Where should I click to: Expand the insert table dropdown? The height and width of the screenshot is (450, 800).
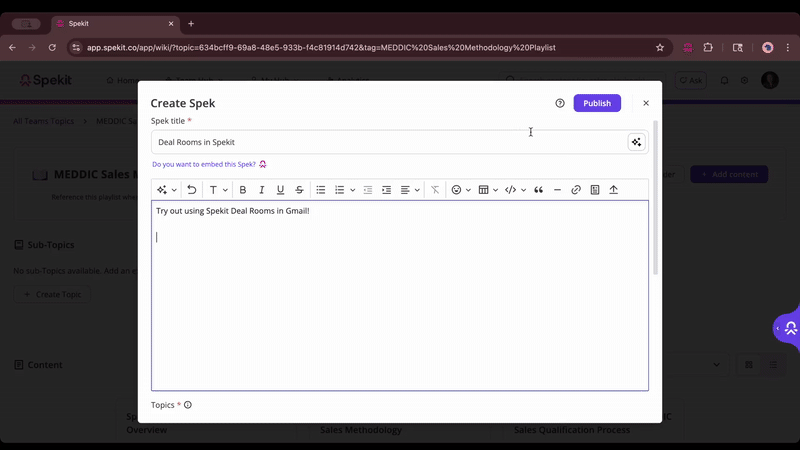point(487,190)
